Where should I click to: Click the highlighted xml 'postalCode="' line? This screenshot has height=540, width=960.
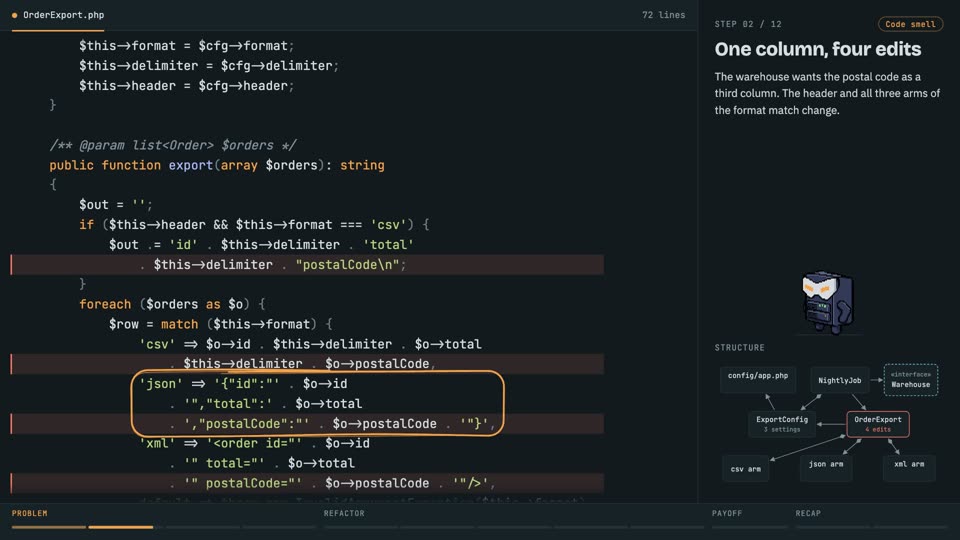307,483
